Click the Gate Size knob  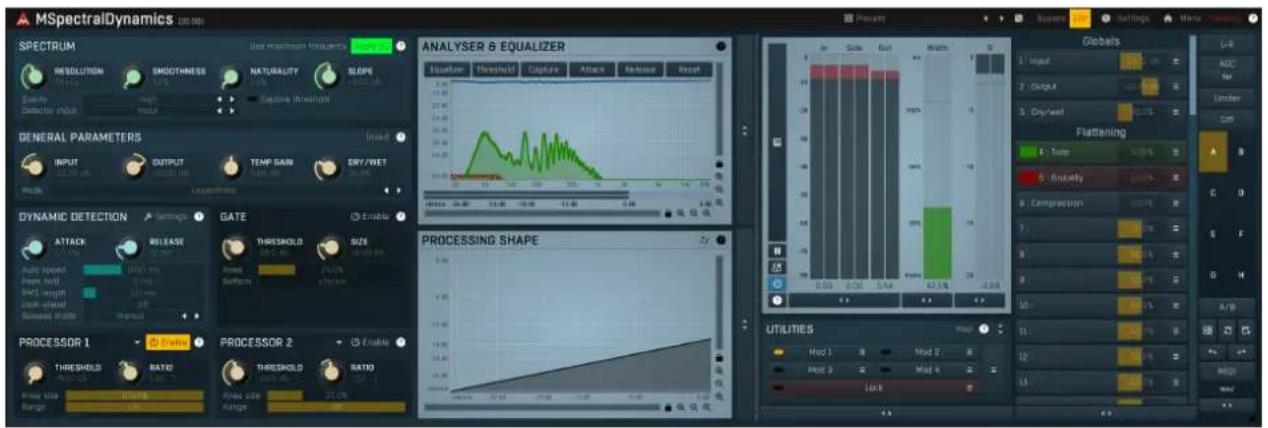(x=329, y=246)
